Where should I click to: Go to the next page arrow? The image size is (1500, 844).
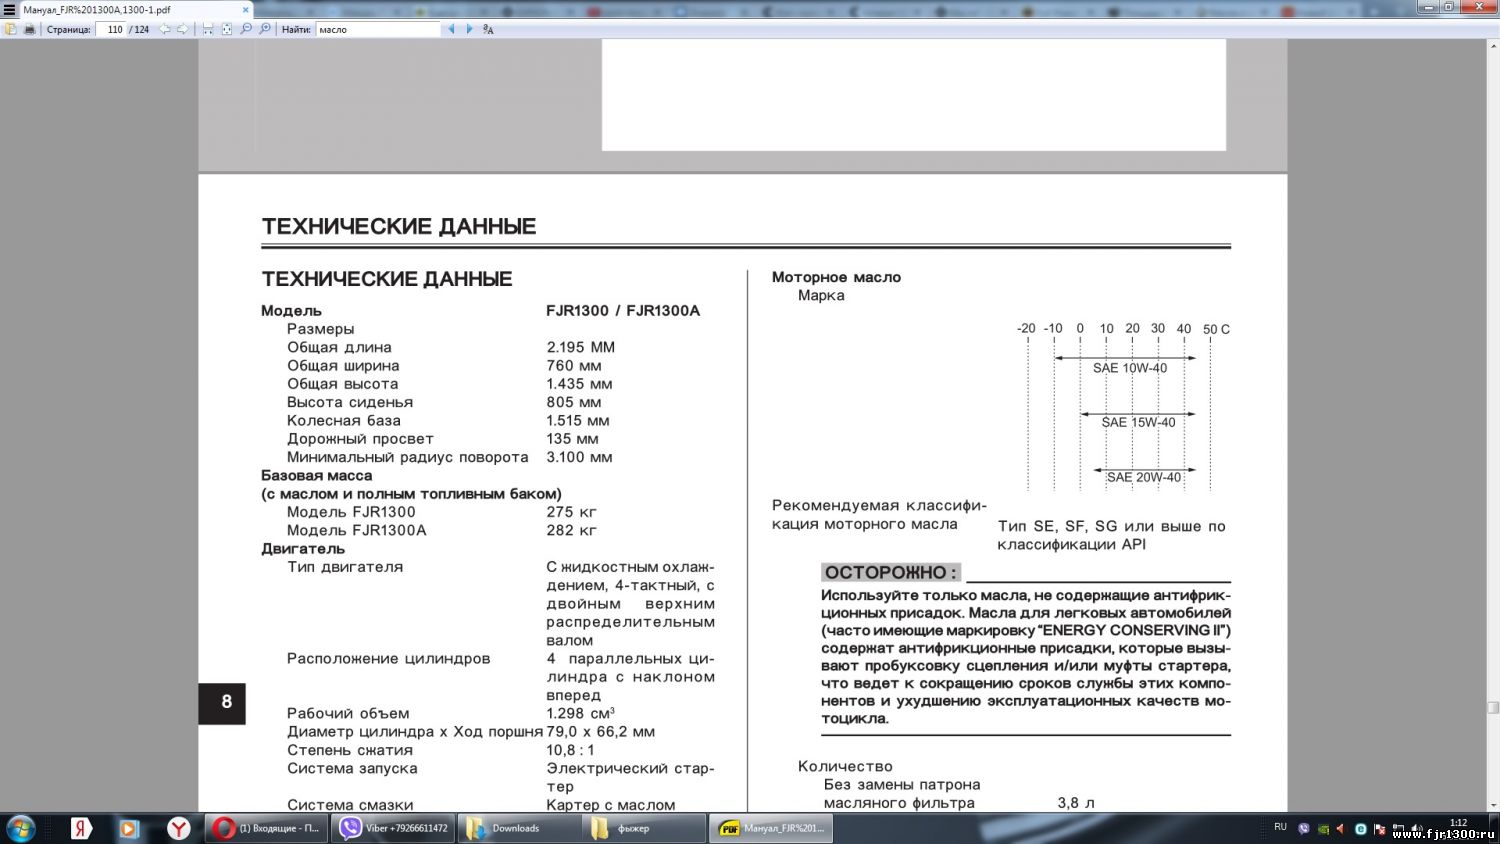pyautogui.click(x=182, y=29)
